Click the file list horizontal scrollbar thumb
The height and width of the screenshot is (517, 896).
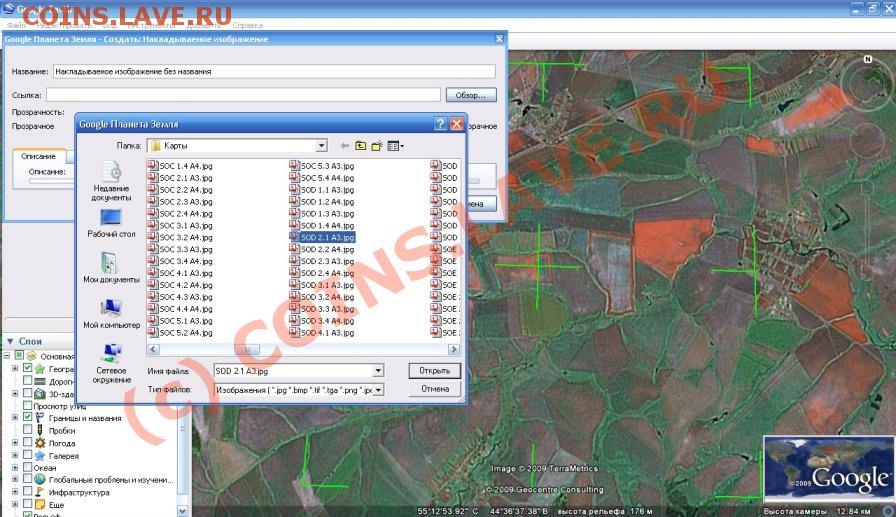click(247, 349)
